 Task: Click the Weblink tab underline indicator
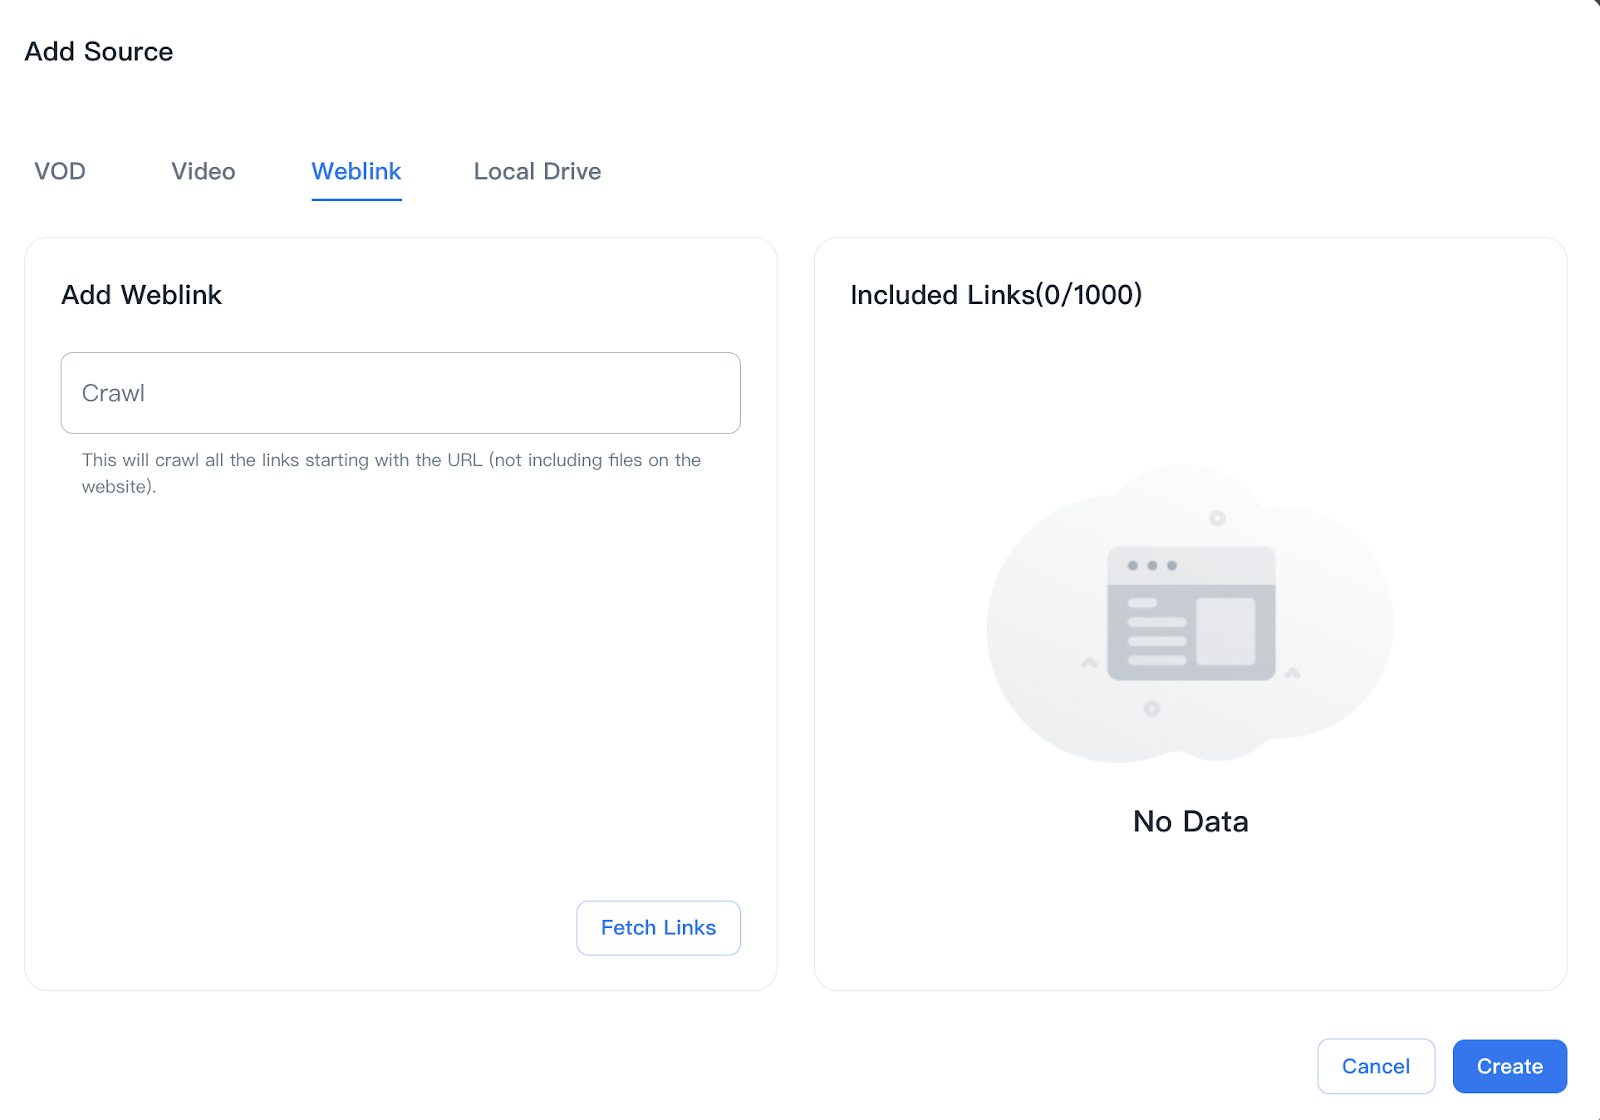[x=356, y=200]
